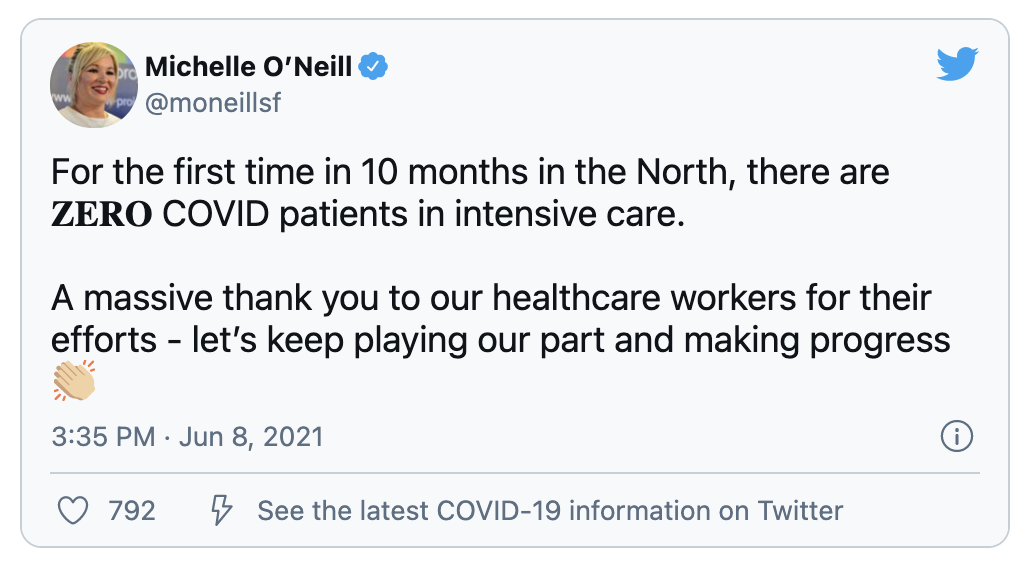1036x578 pixels.
Task: Click the words 'making progress' in the tweet
Action: click(x=816, y=340)
